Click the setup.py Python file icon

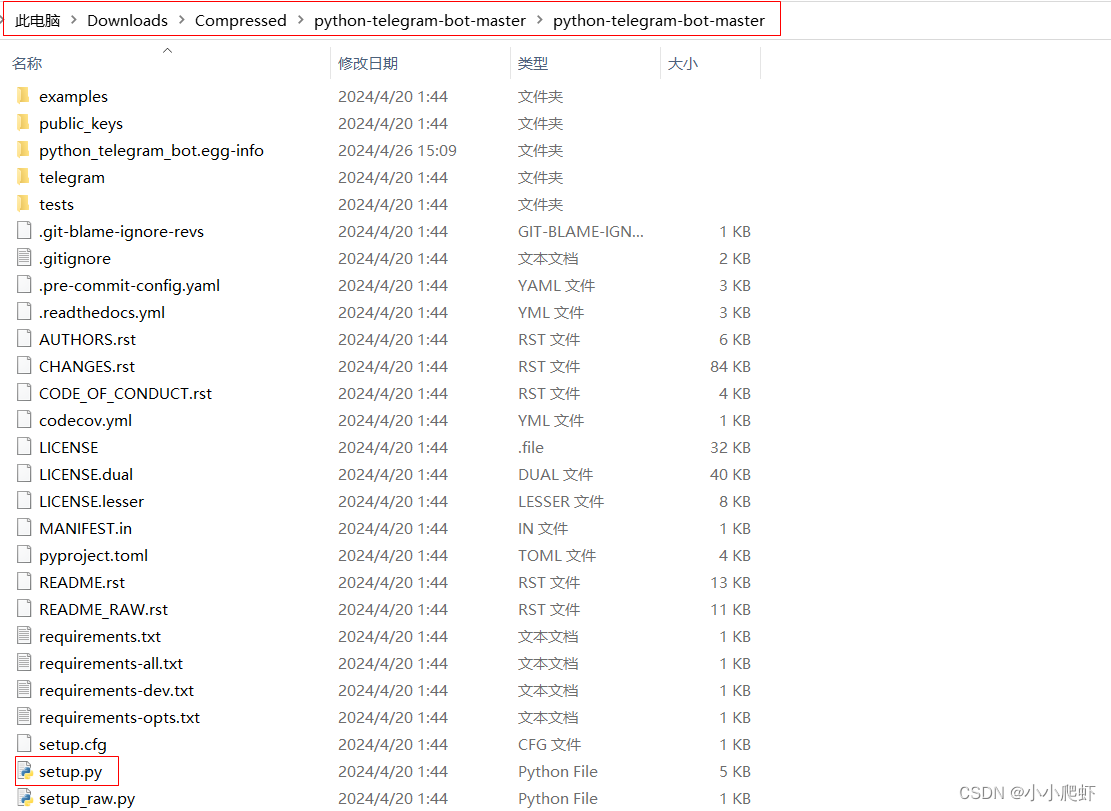26,771
